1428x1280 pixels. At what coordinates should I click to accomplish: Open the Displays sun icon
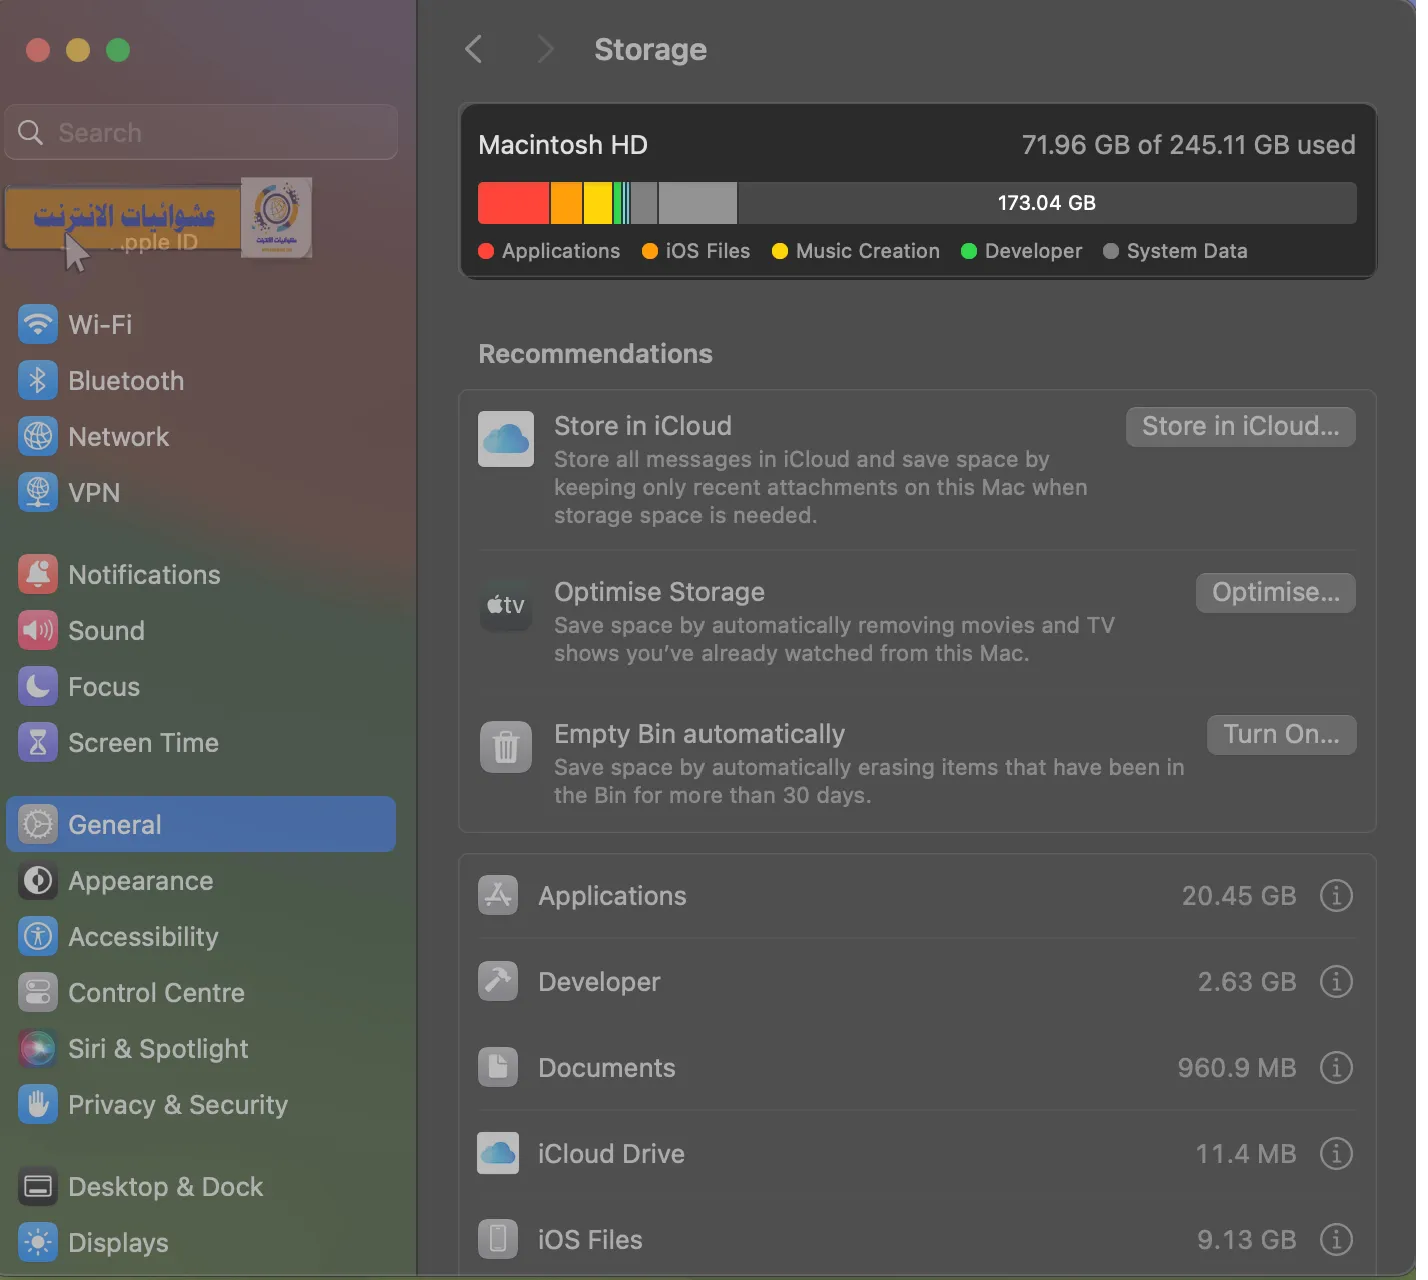pyautogui.click(x=38, y=1243)
